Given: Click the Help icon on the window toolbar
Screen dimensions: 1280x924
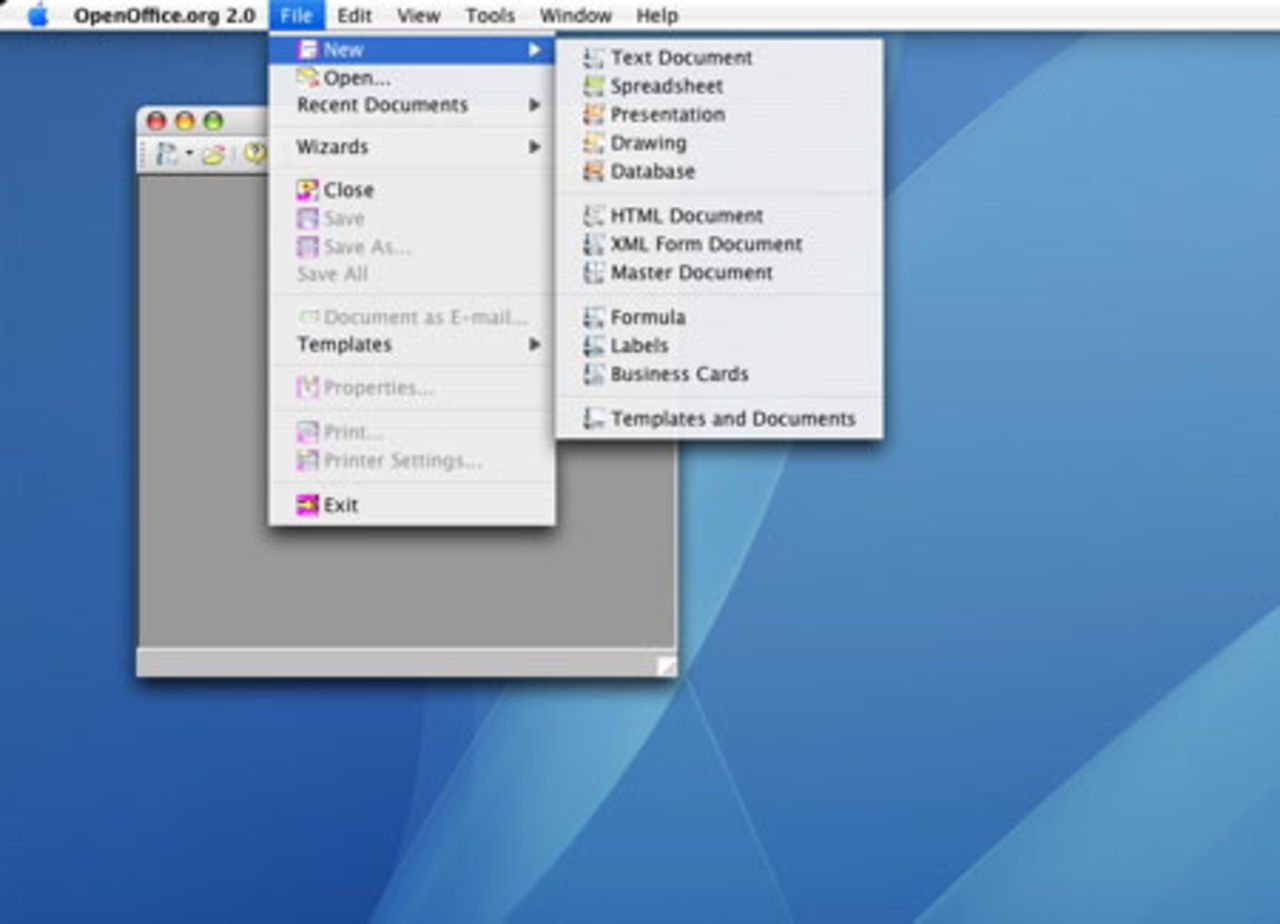Looking at the screenshot, I should tap(255, 152).
